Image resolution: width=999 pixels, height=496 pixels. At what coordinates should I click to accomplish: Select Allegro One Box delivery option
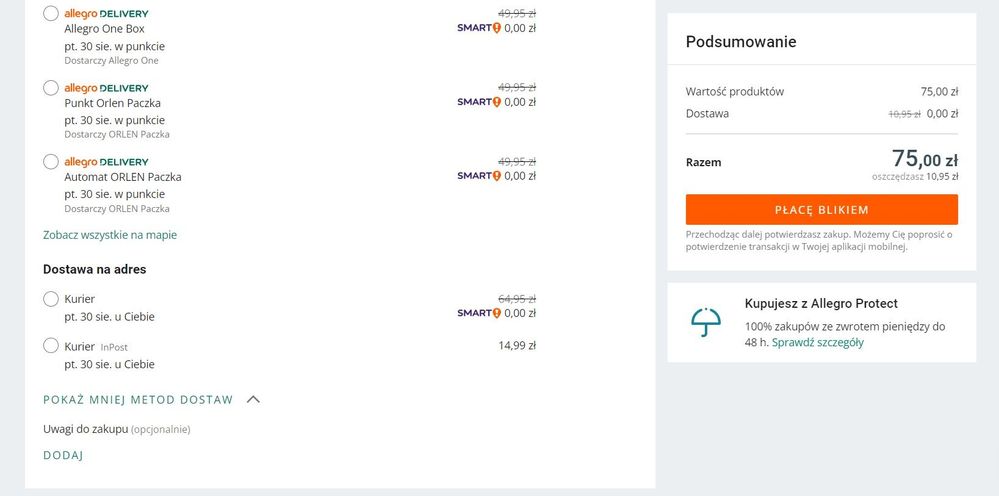tap(51, 13)
